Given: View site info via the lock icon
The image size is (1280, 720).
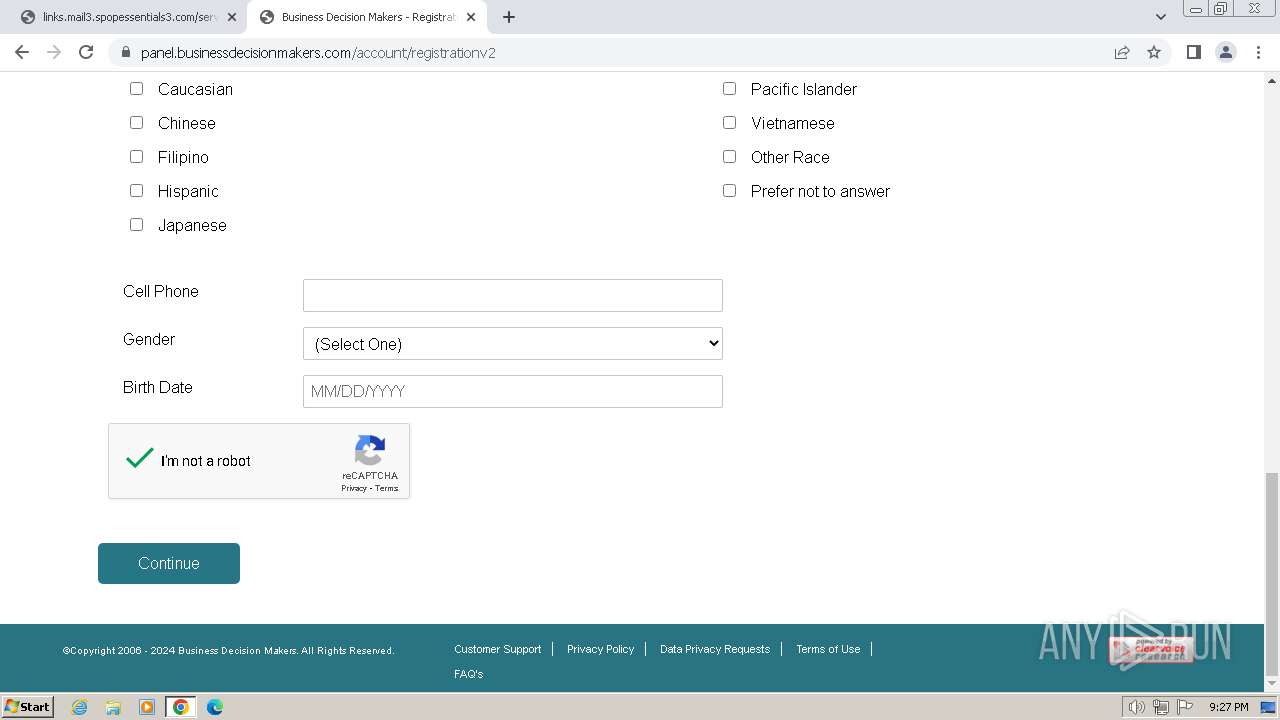Looking at the screenshot, I should [x=125, y=52].
